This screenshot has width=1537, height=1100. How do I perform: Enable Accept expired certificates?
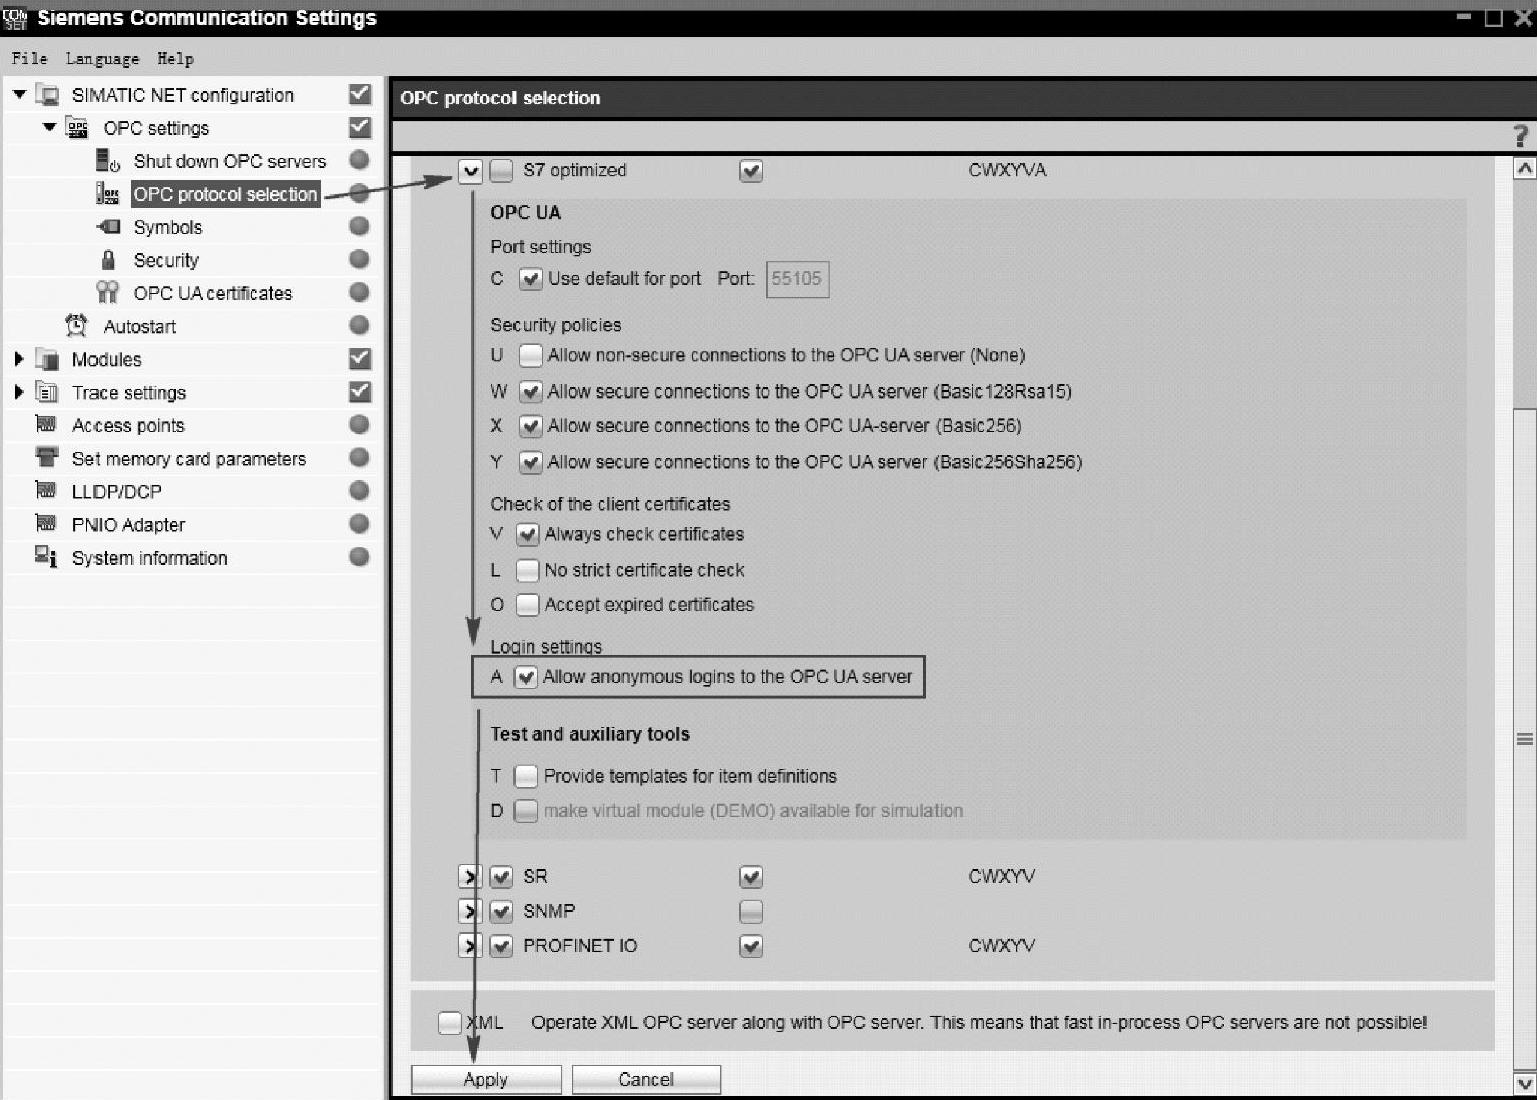(x=528, y=605)
